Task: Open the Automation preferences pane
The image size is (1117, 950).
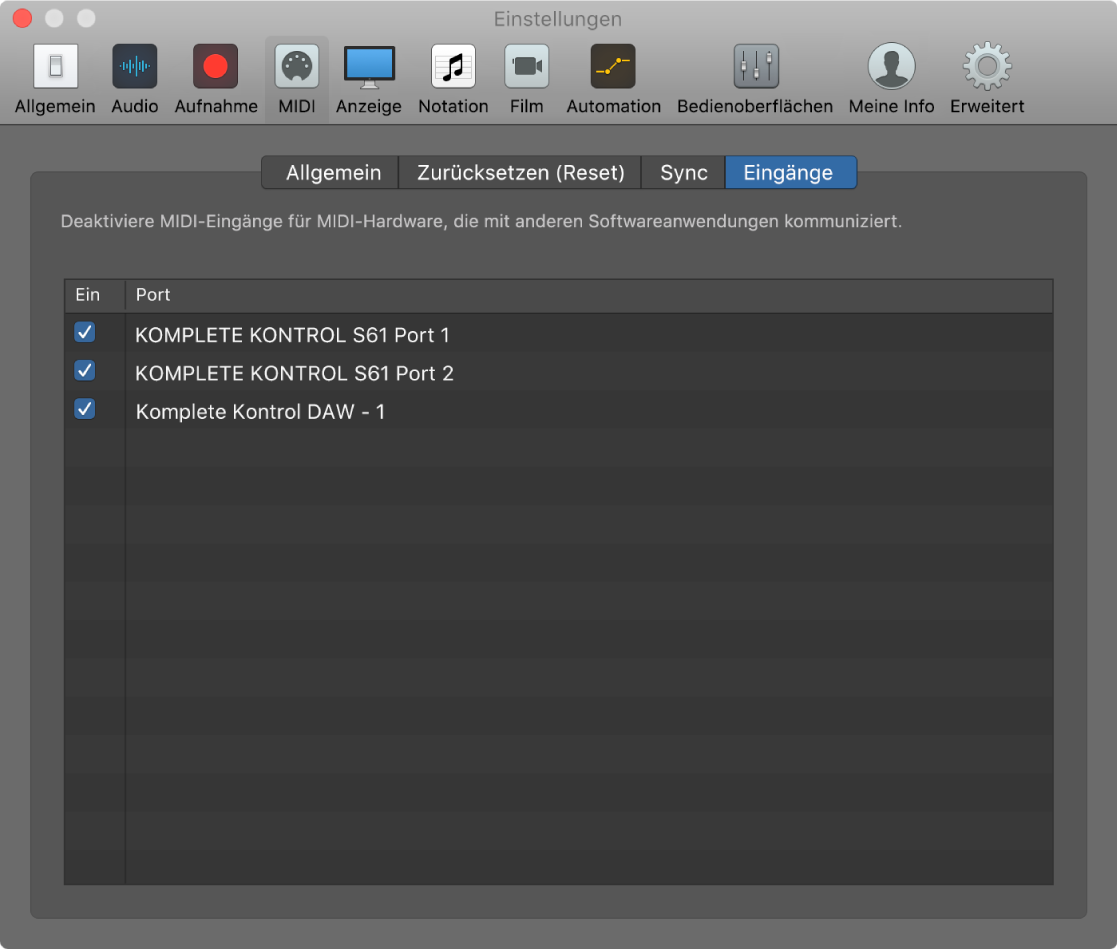Action: click(x=613, y=67)
